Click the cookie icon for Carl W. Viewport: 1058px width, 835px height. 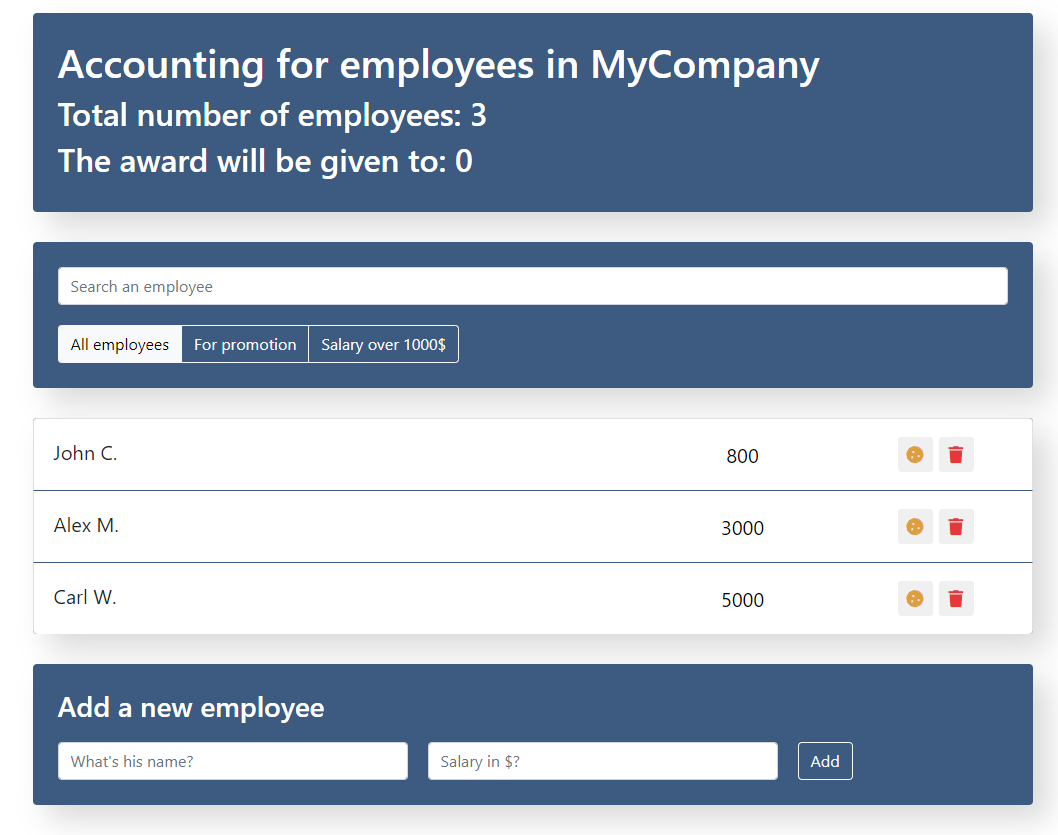915,599
